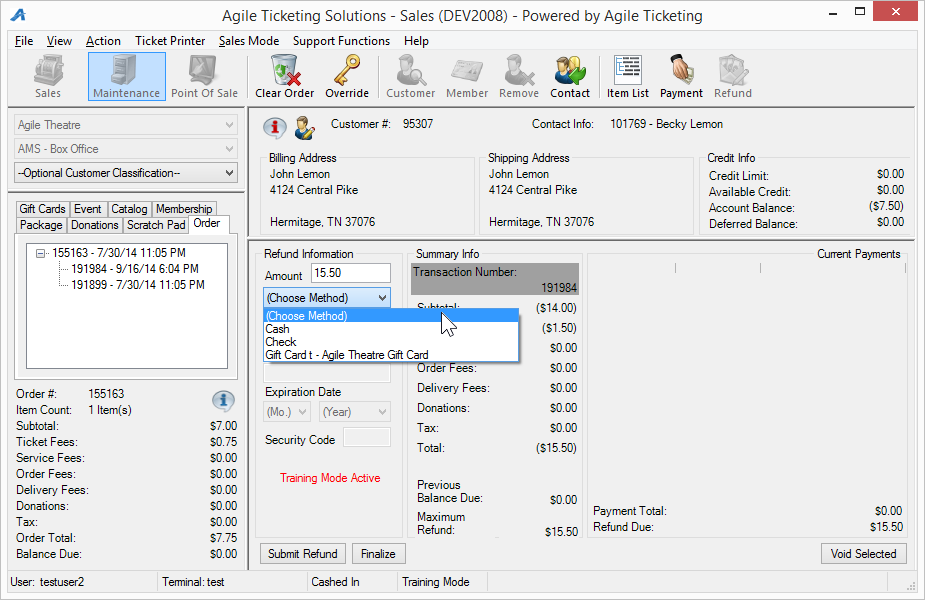The image size is (925, 600).
Task: Open the AMS - Box Office dropdown
Action: click(x=126, y=149)
